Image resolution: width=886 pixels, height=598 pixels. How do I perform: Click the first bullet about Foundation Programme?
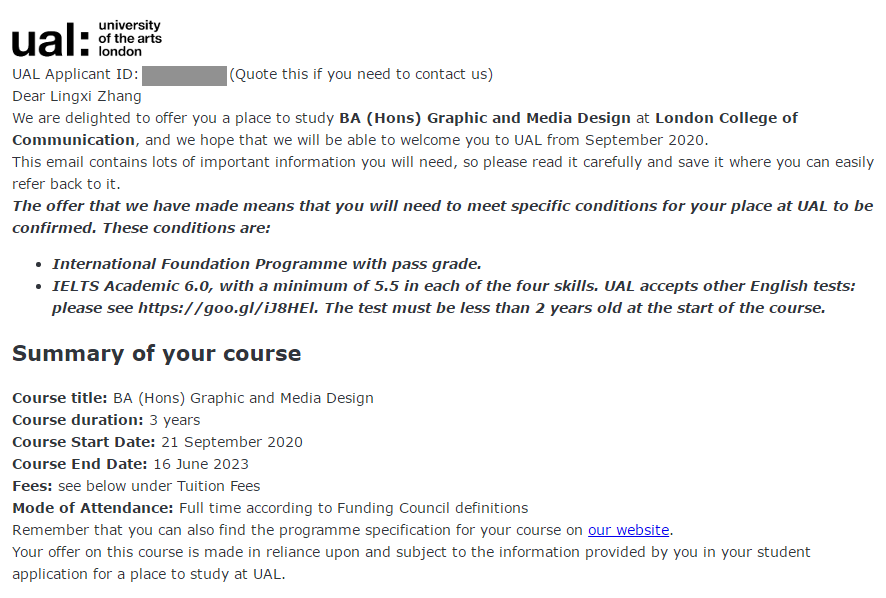point(267,264)
